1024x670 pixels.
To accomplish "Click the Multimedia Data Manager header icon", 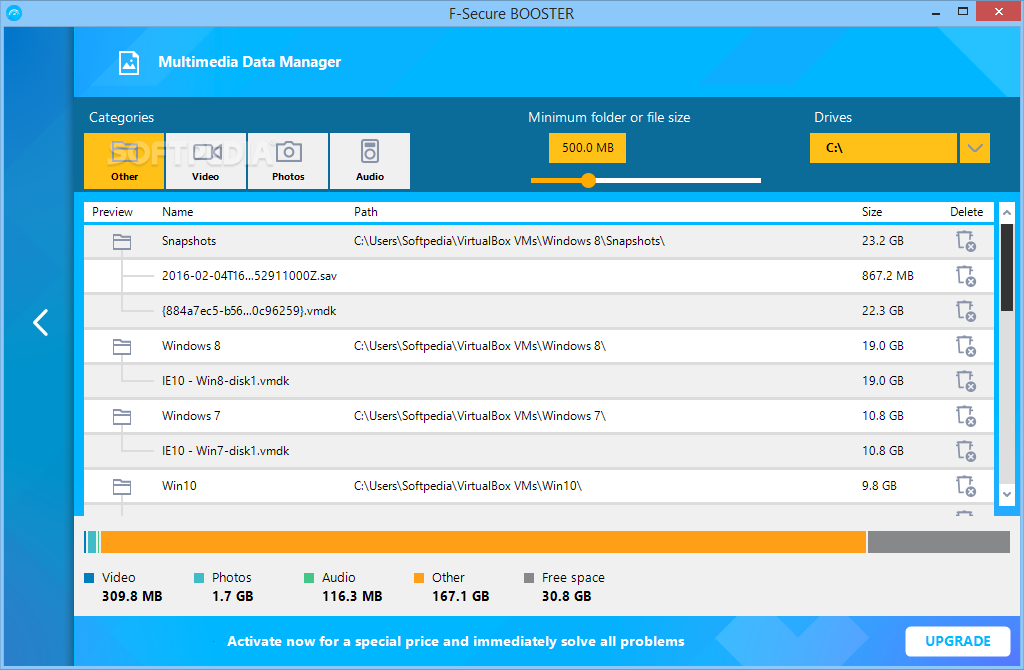I will point(129,63).
